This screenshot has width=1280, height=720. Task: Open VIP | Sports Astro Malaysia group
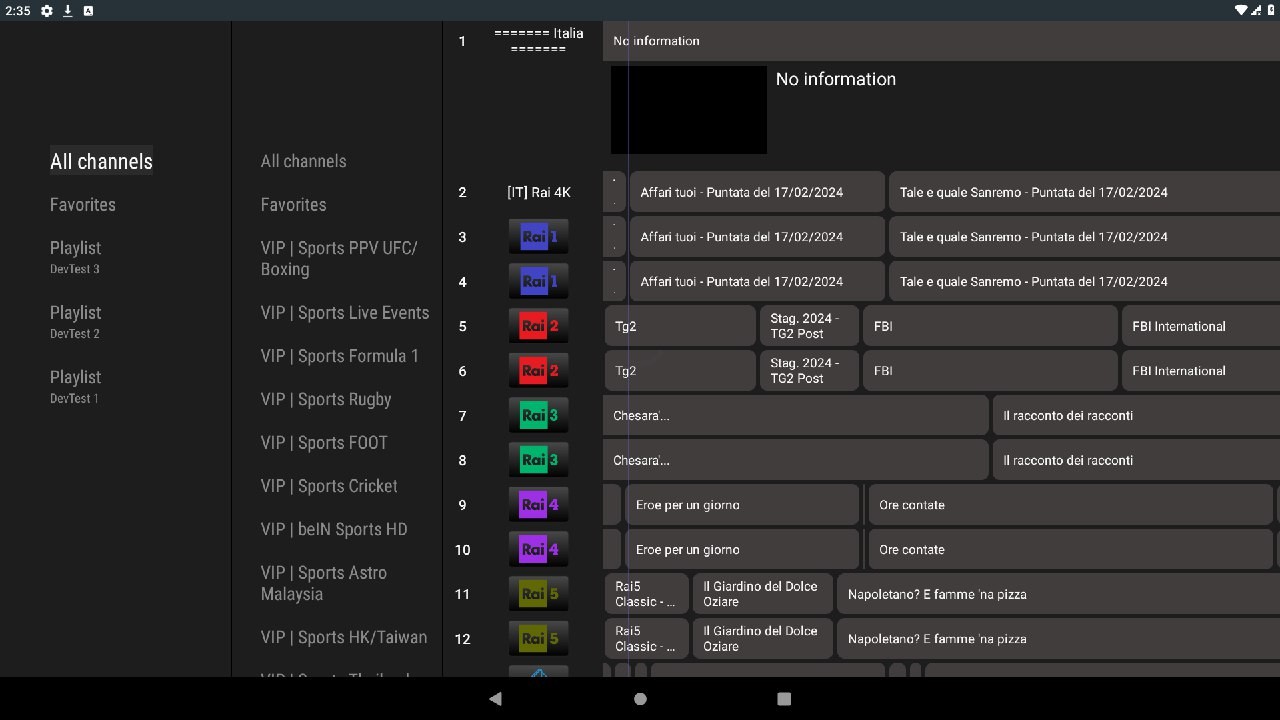324,583
